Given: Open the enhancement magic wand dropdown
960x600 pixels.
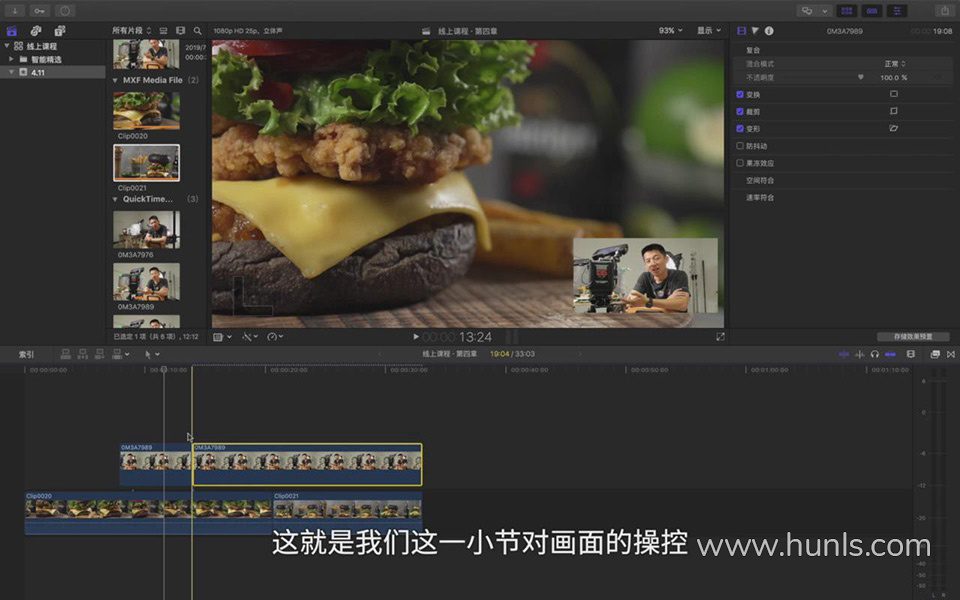Looking at the screenshot, I should point(250,337).
